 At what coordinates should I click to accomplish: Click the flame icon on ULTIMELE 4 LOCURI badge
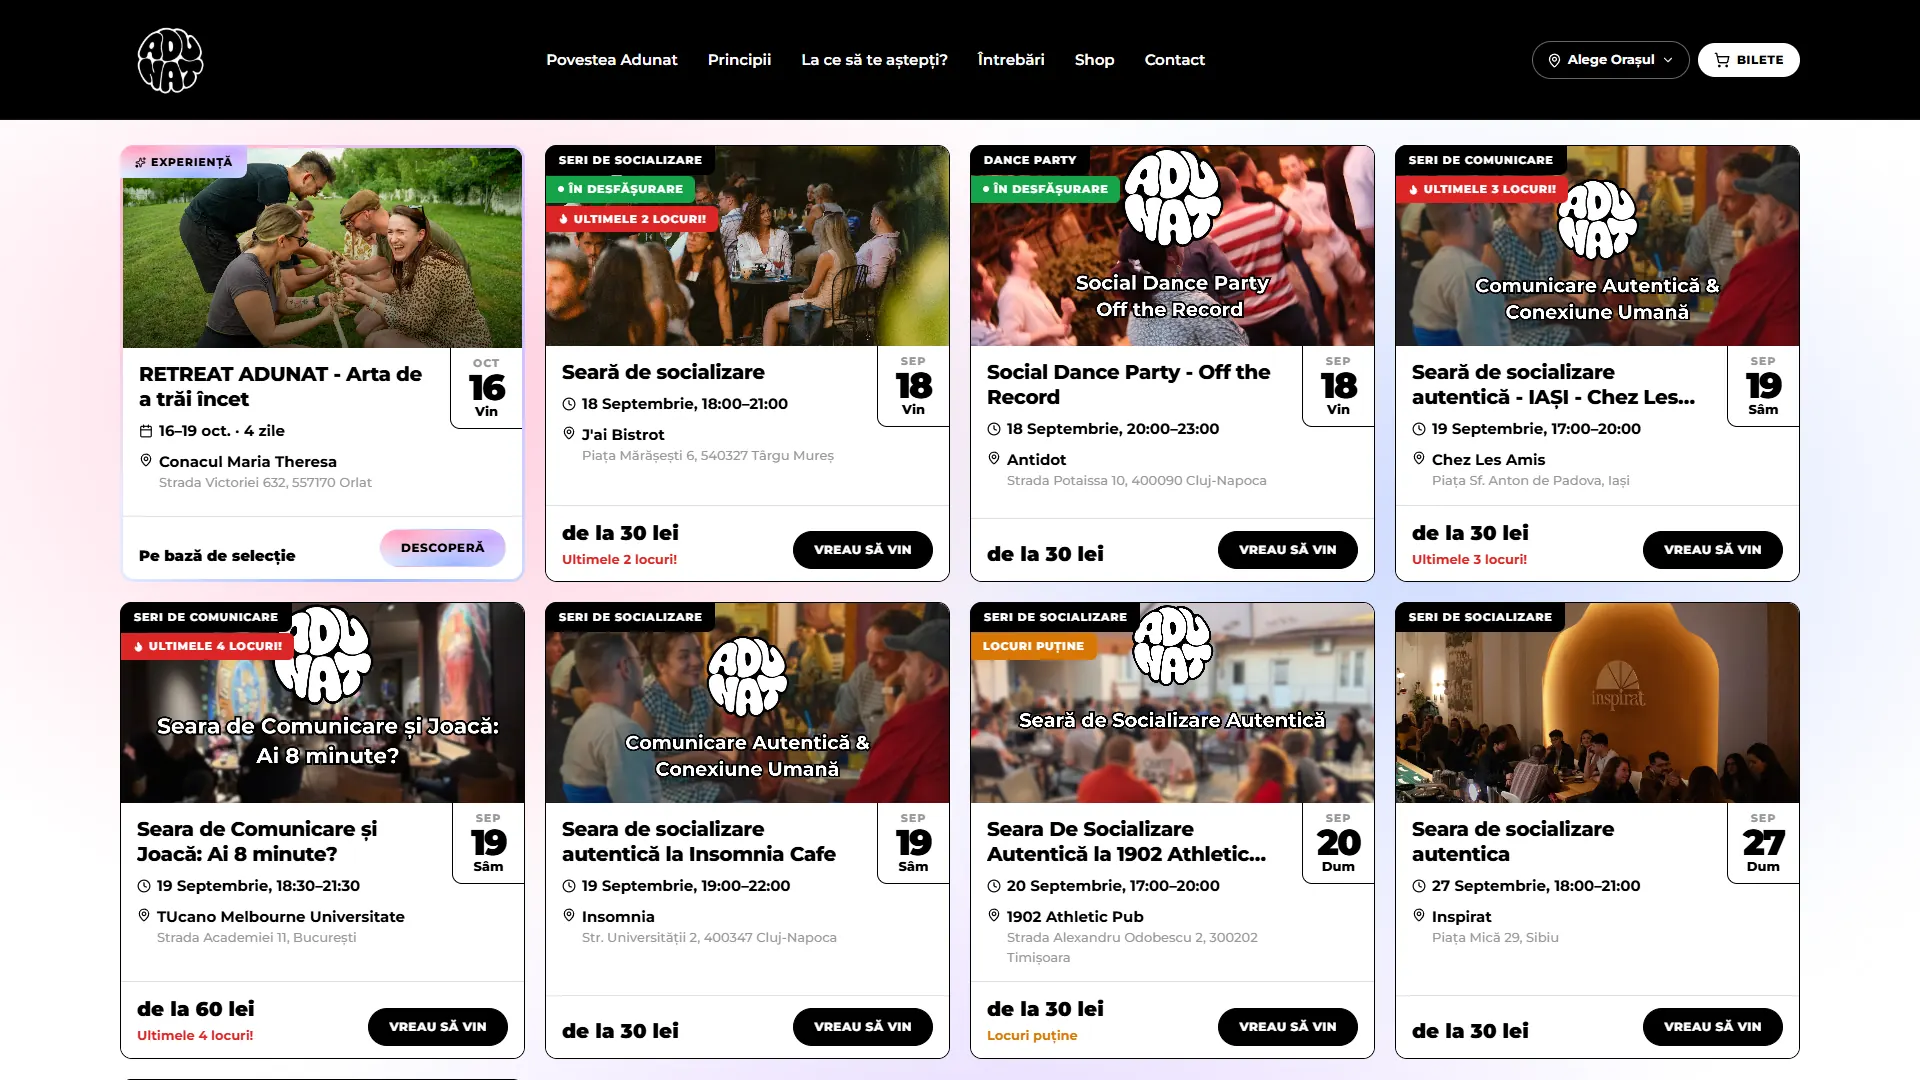point(139,646)
